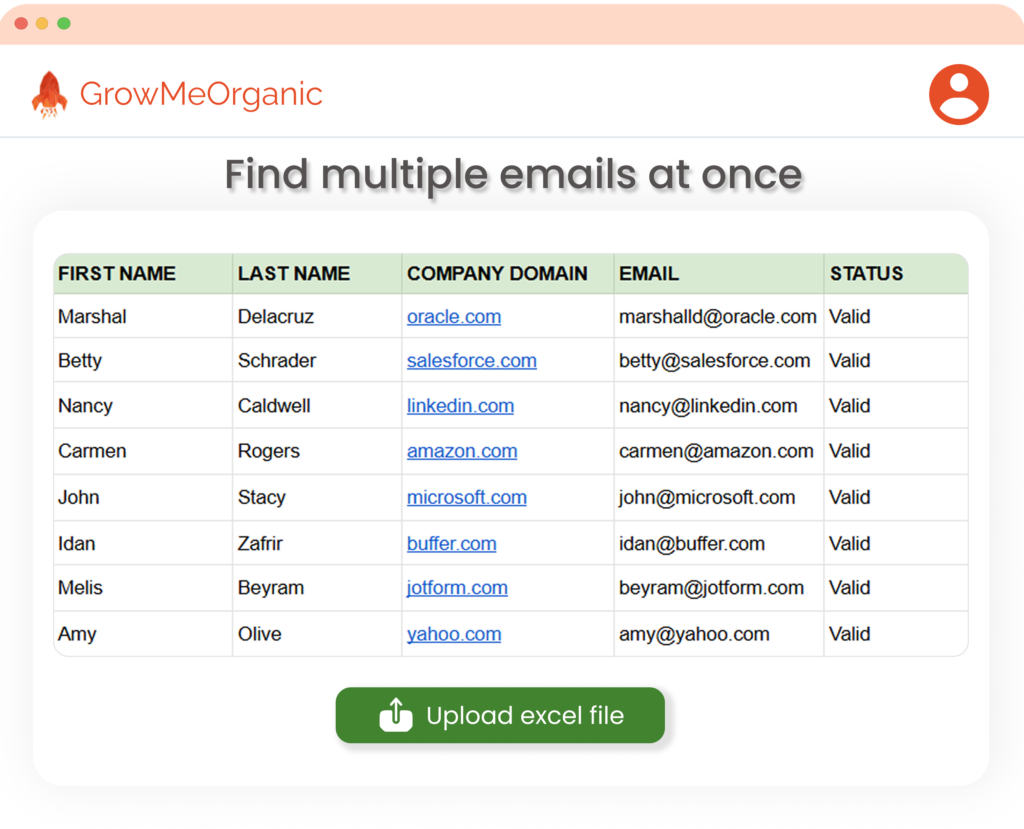The height and width of the screenshot is (829, 1024).
Task: Visit the yahoo.com link
Action: click(x=454, y=634)
